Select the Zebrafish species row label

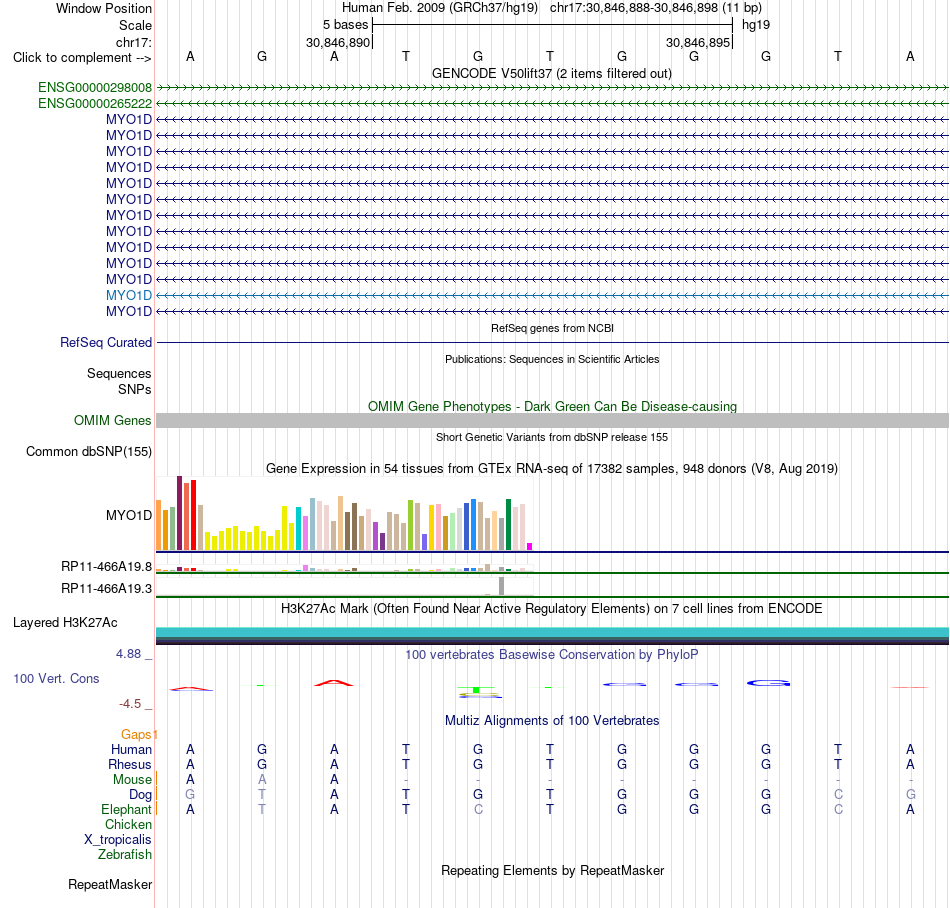coord(125,855)
